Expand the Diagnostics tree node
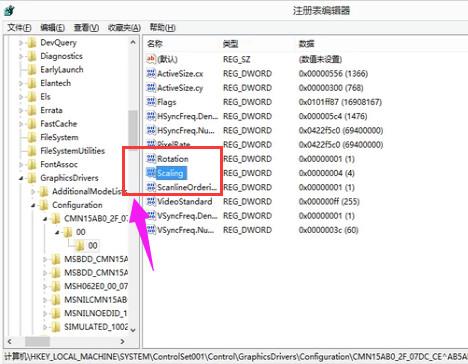The width and height of the screenshot is (468, 364). point(21,56)
